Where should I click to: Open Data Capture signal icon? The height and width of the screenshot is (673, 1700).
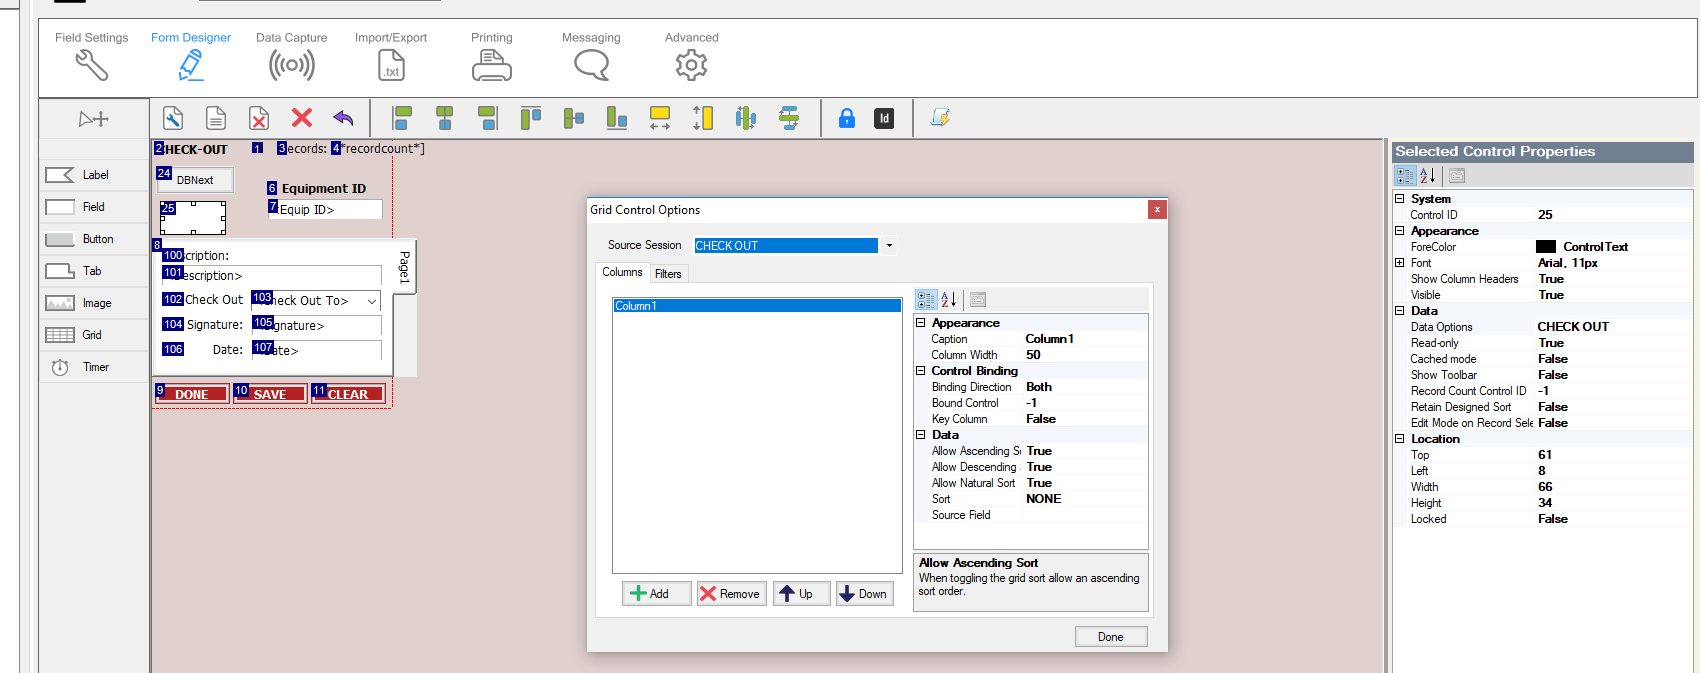(292, 66)
